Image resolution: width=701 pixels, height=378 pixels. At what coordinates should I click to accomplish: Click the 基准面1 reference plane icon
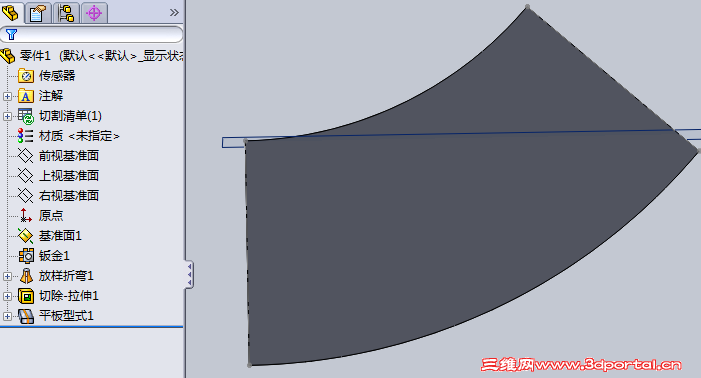tap(25, 235)
